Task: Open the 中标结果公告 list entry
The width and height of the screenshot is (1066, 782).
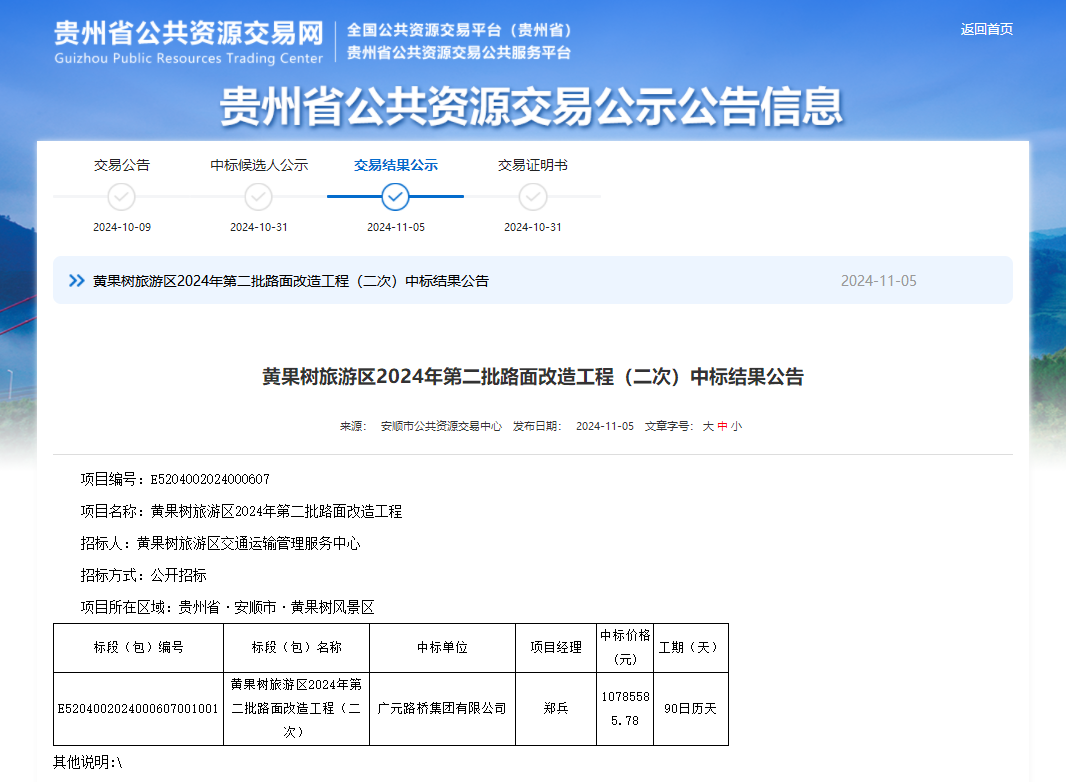Action: (x=291, y=281)
